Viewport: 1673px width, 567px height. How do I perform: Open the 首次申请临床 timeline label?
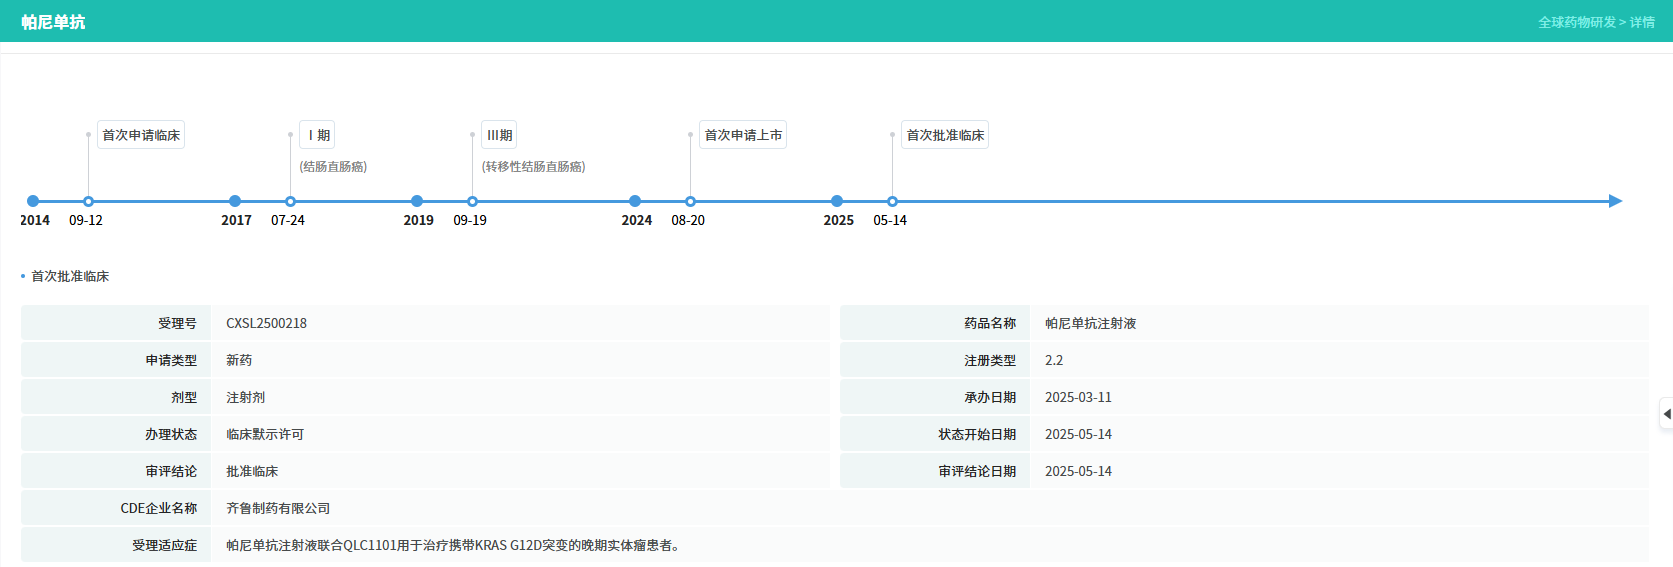[x=141, y=135]
